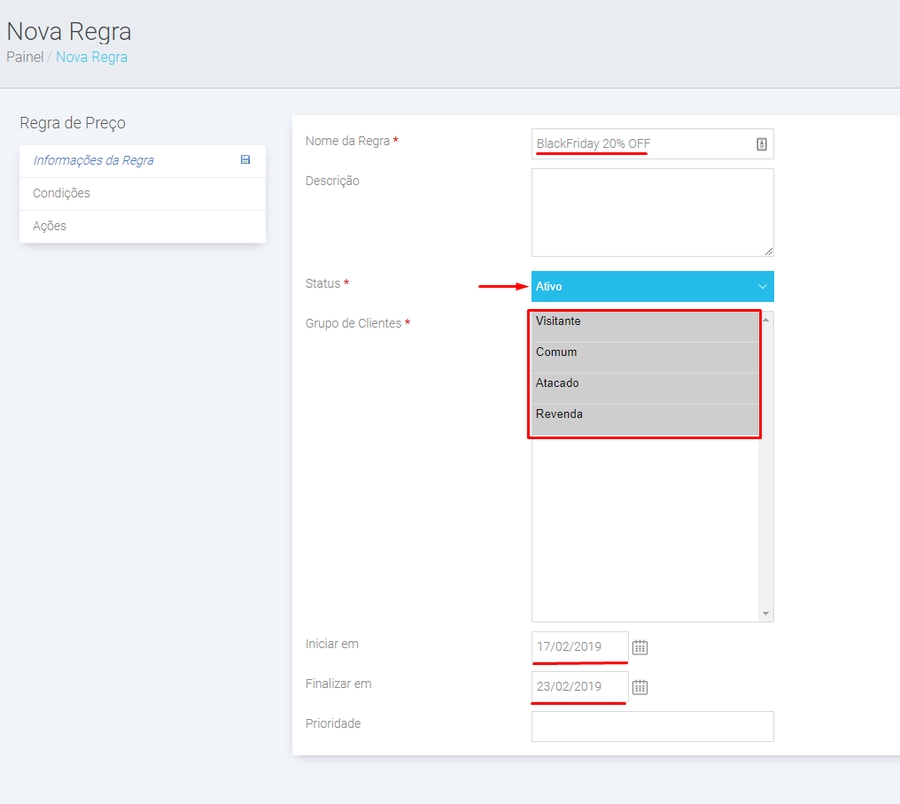Focus the Descrição text area

pos(652,212)
